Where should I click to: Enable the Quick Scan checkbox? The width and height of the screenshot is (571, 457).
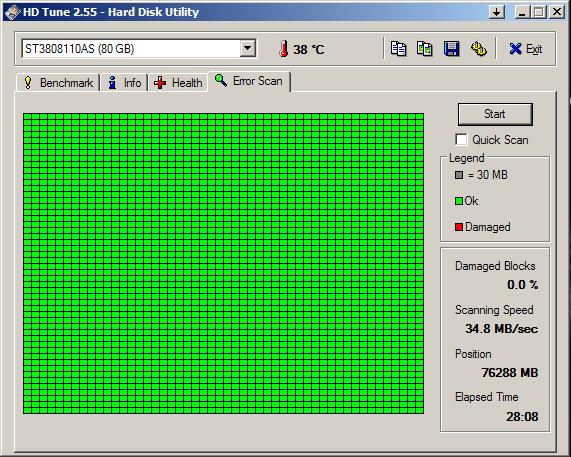(x=461, y=139)
